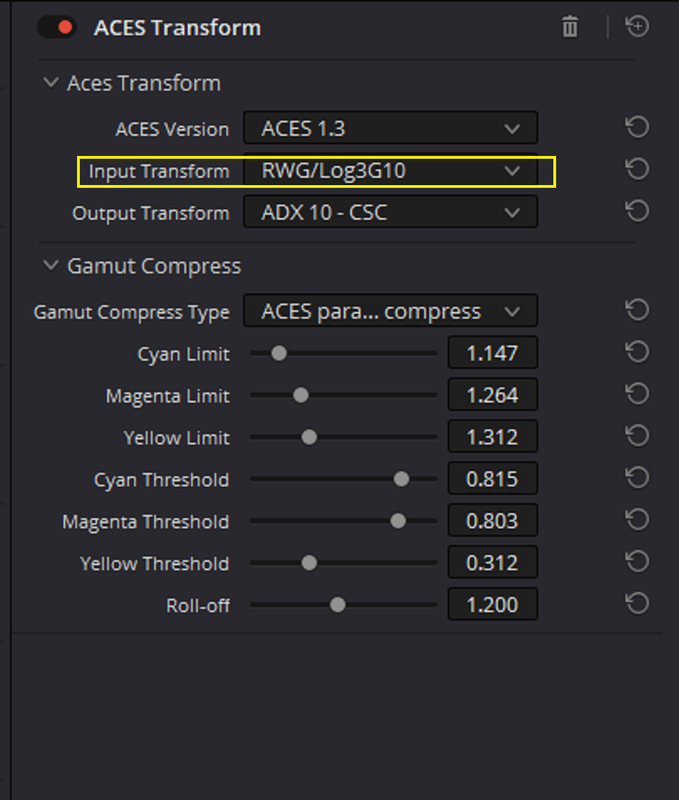Reset entire ACES Transform effect via top reset icon
Screen dimensions: 679x800
(x=637, y=26)
